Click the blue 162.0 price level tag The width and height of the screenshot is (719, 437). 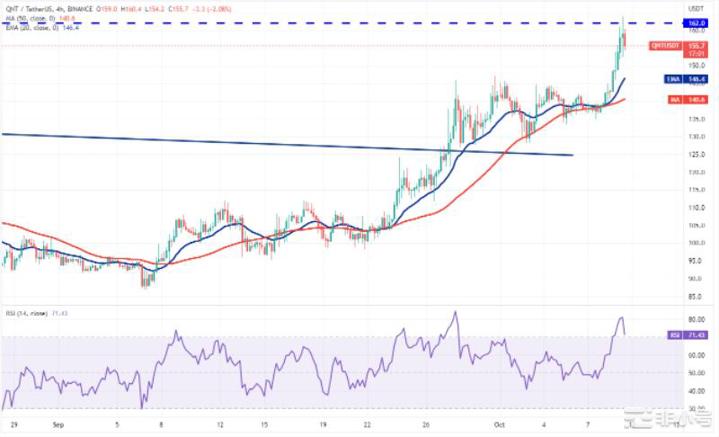(665, 21)
